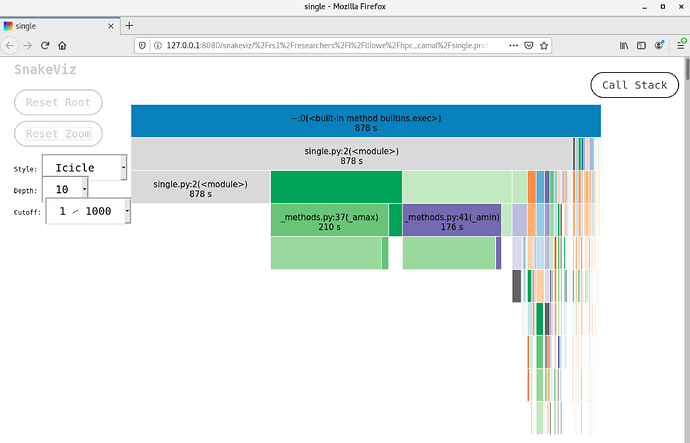
Task: Select the blue builtins.exec block
Action: point(365,121)
